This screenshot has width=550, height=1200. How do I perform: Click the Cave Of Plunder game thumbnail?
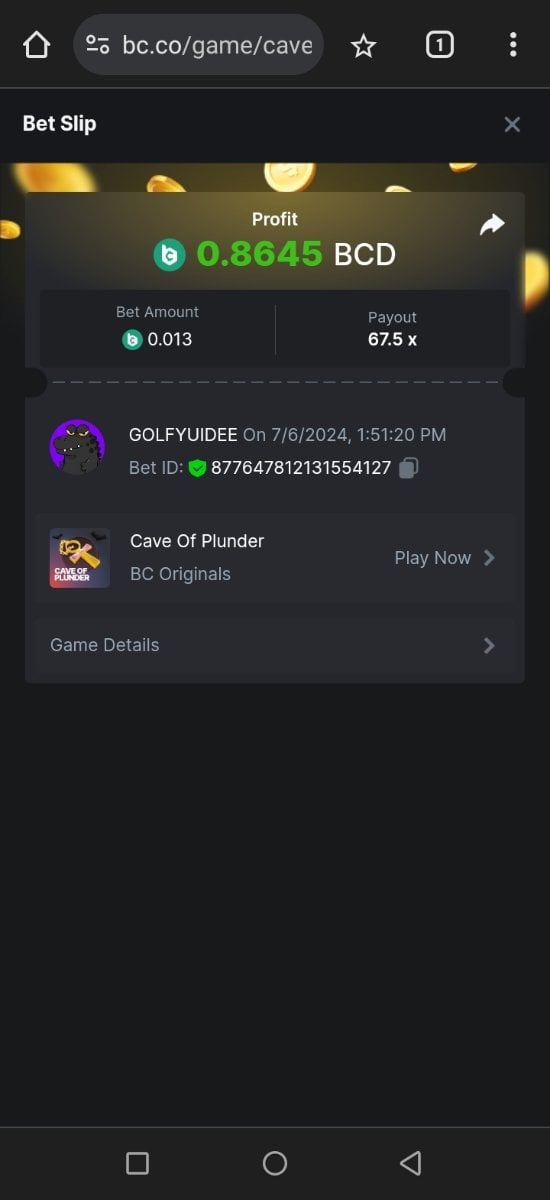80,557
